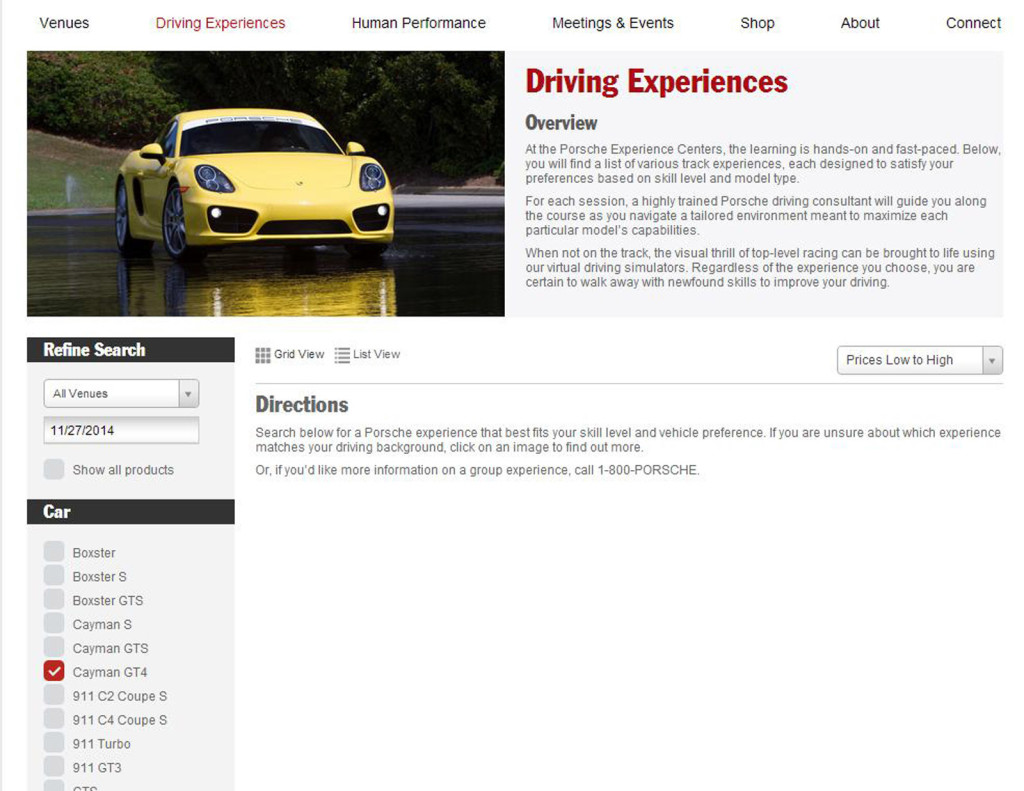Open the Shop menu
Viewport: 1024px width, 791px height.
[x=757, y=23]
